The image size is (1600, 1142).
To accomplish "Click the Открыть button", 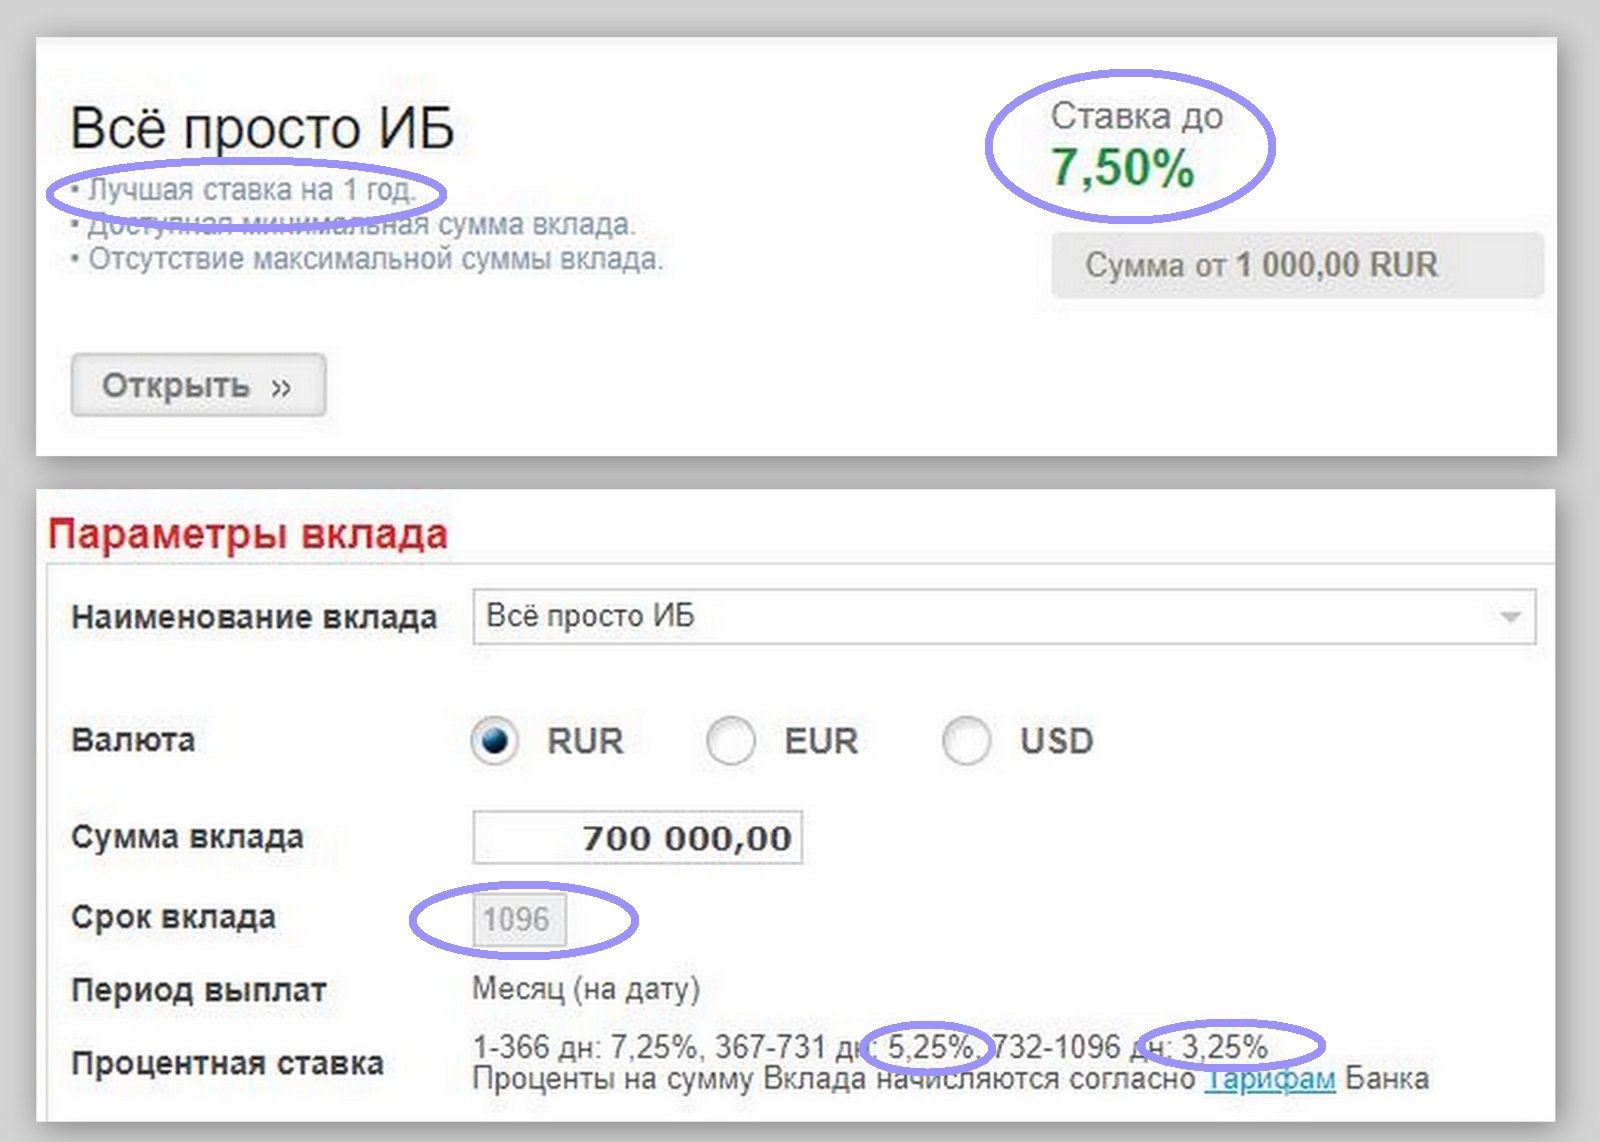I will [x=198, y=385].
